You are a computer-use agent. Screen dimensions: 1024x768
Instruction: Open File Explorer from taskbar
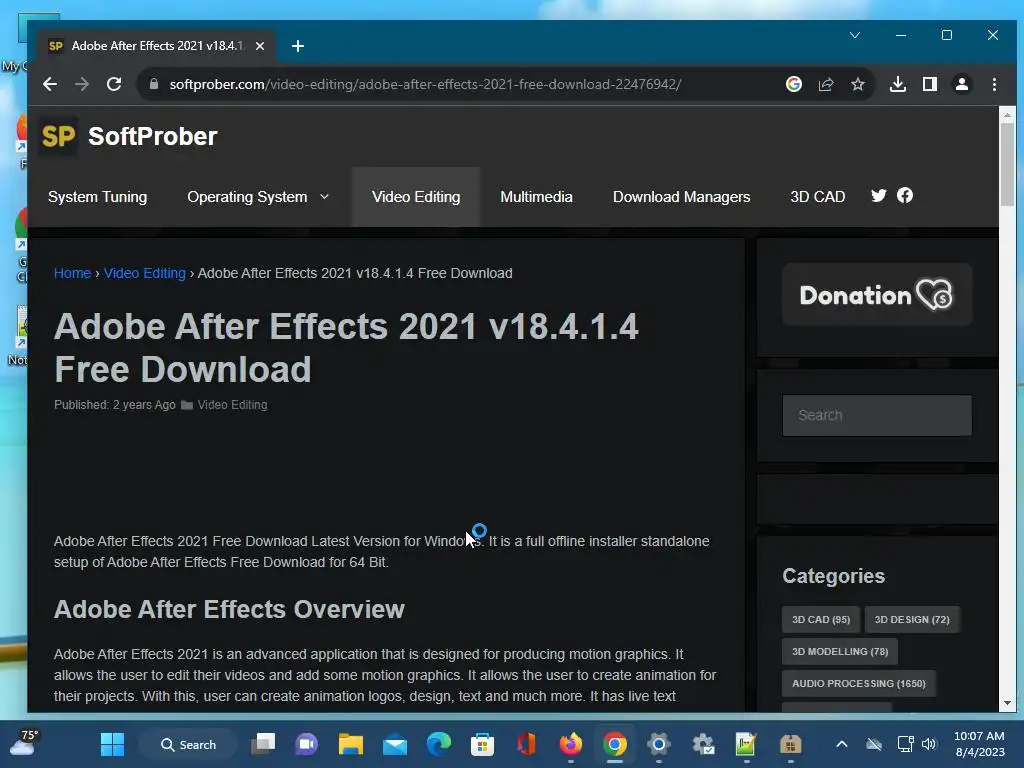[x=351, y=744]
